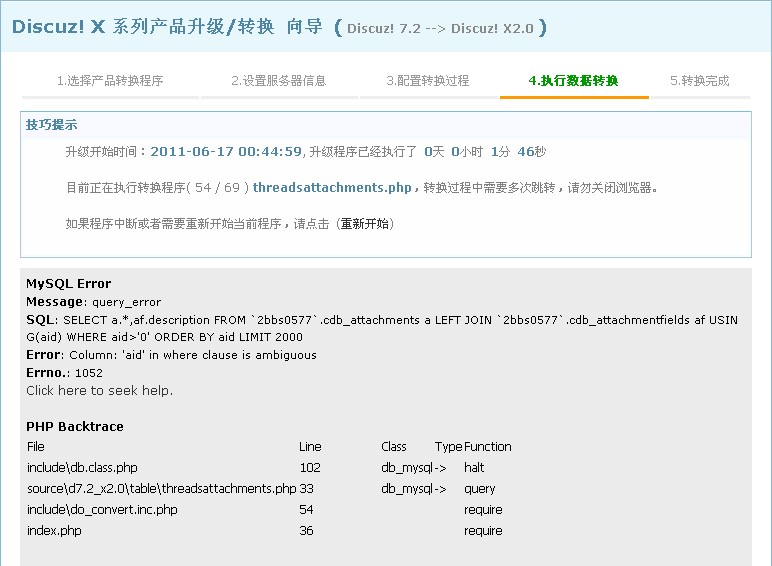This screenshot has width=772, height=566.
Task: Click the SQL SELECT statement text
Action: pyautogui.click(x=382, y=328)
